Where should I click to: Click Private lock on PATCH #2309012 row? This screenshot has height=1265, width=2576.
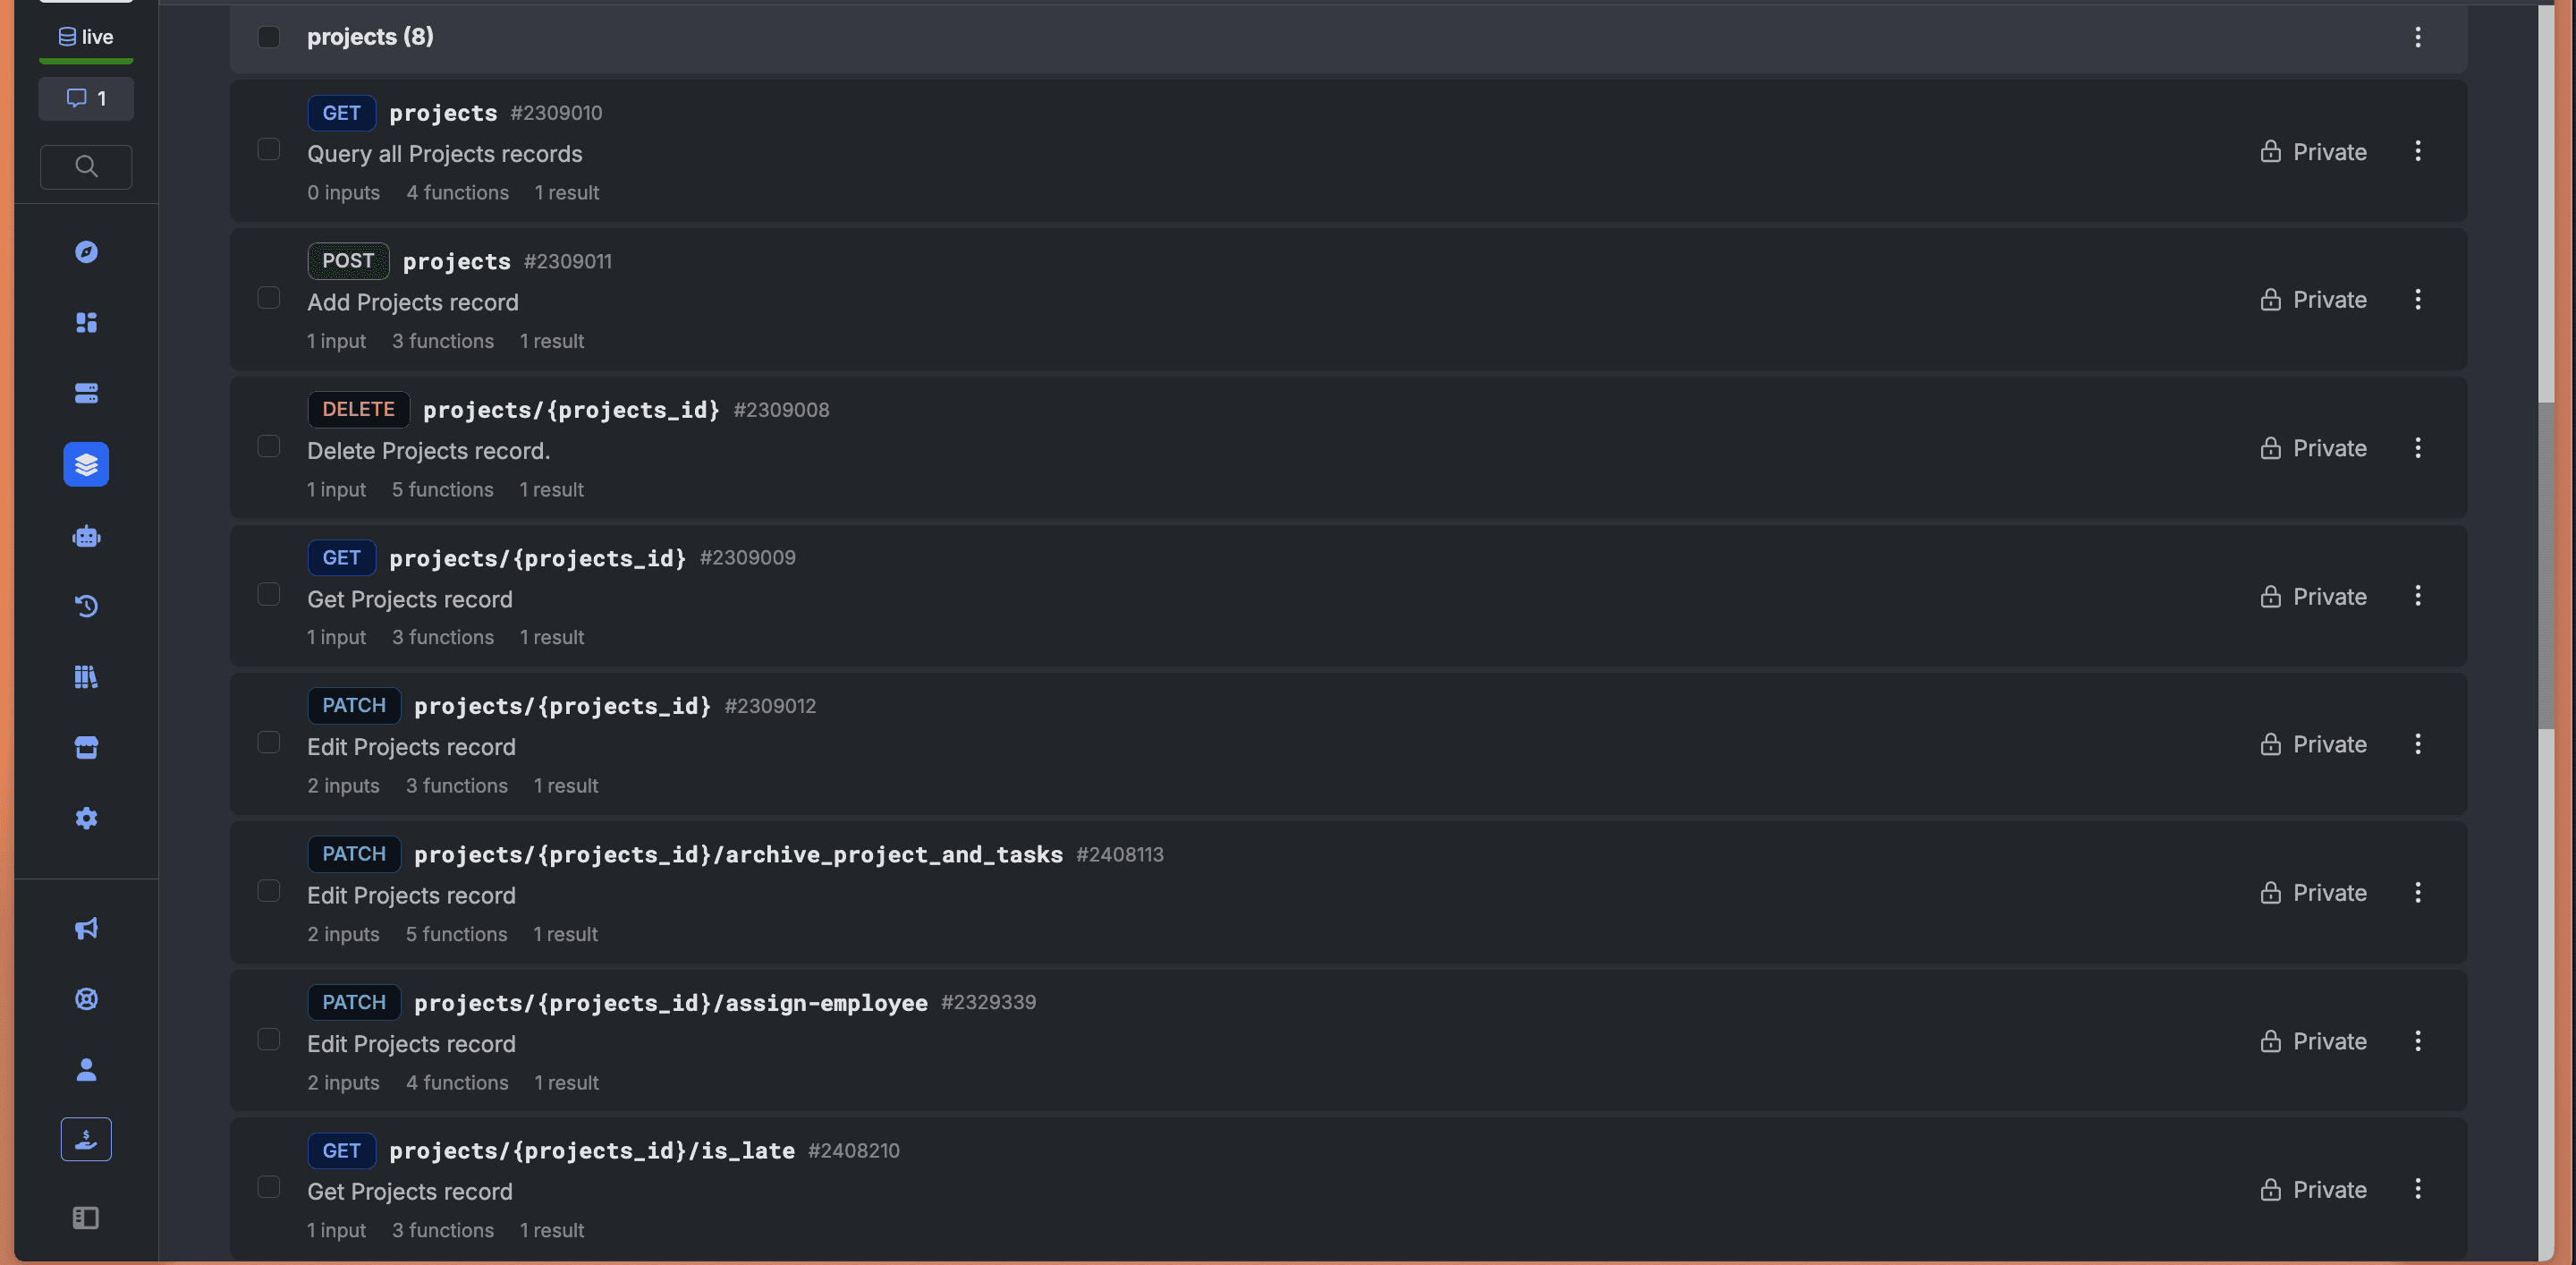(x=2313, y=745)
